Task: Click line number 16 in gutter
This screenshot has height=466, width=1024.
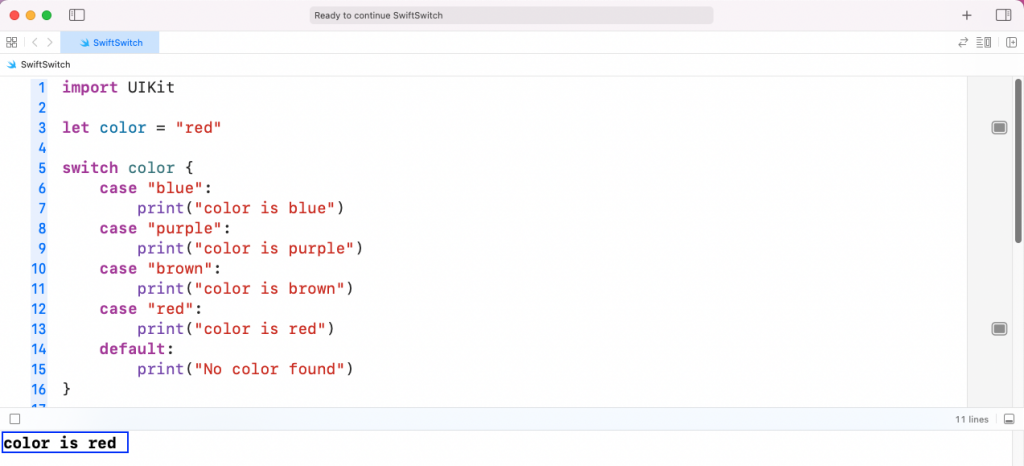Action: coord(39,389)
